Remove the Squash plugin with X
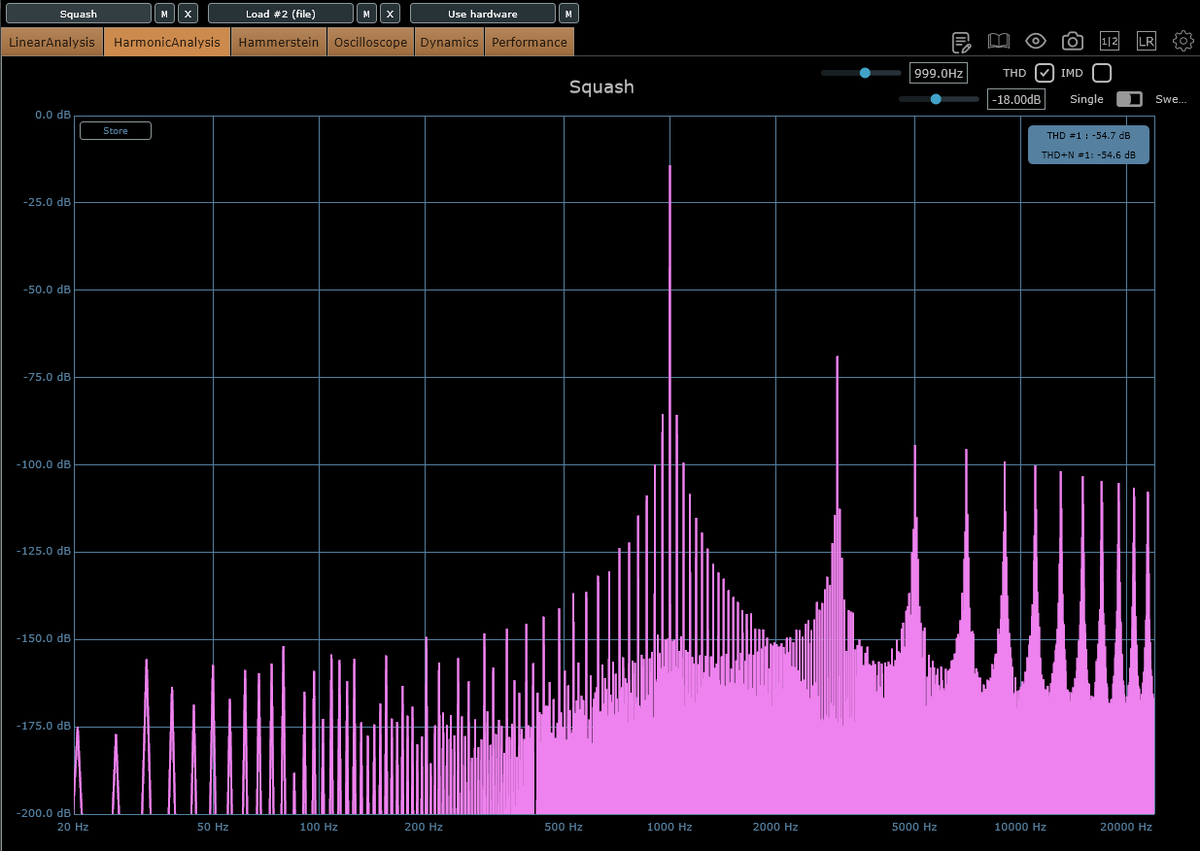Screen dimensions: 1200x851 pyautogui.click(x=188, y=14)
